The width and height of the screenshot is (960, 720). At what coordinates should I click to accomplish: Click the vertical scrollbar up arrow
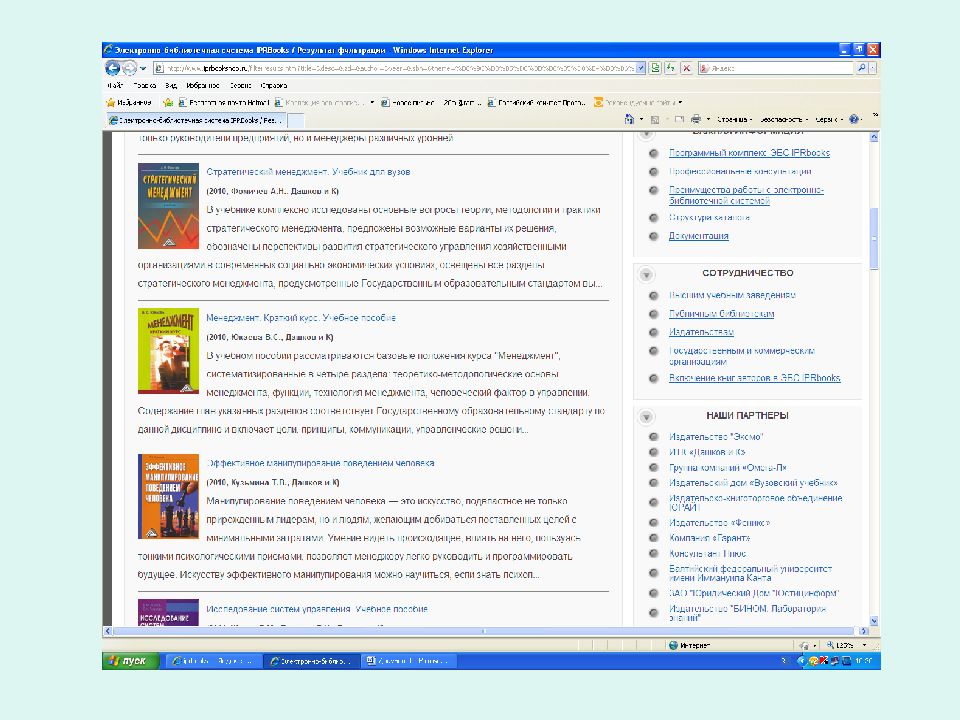[874, 137]
